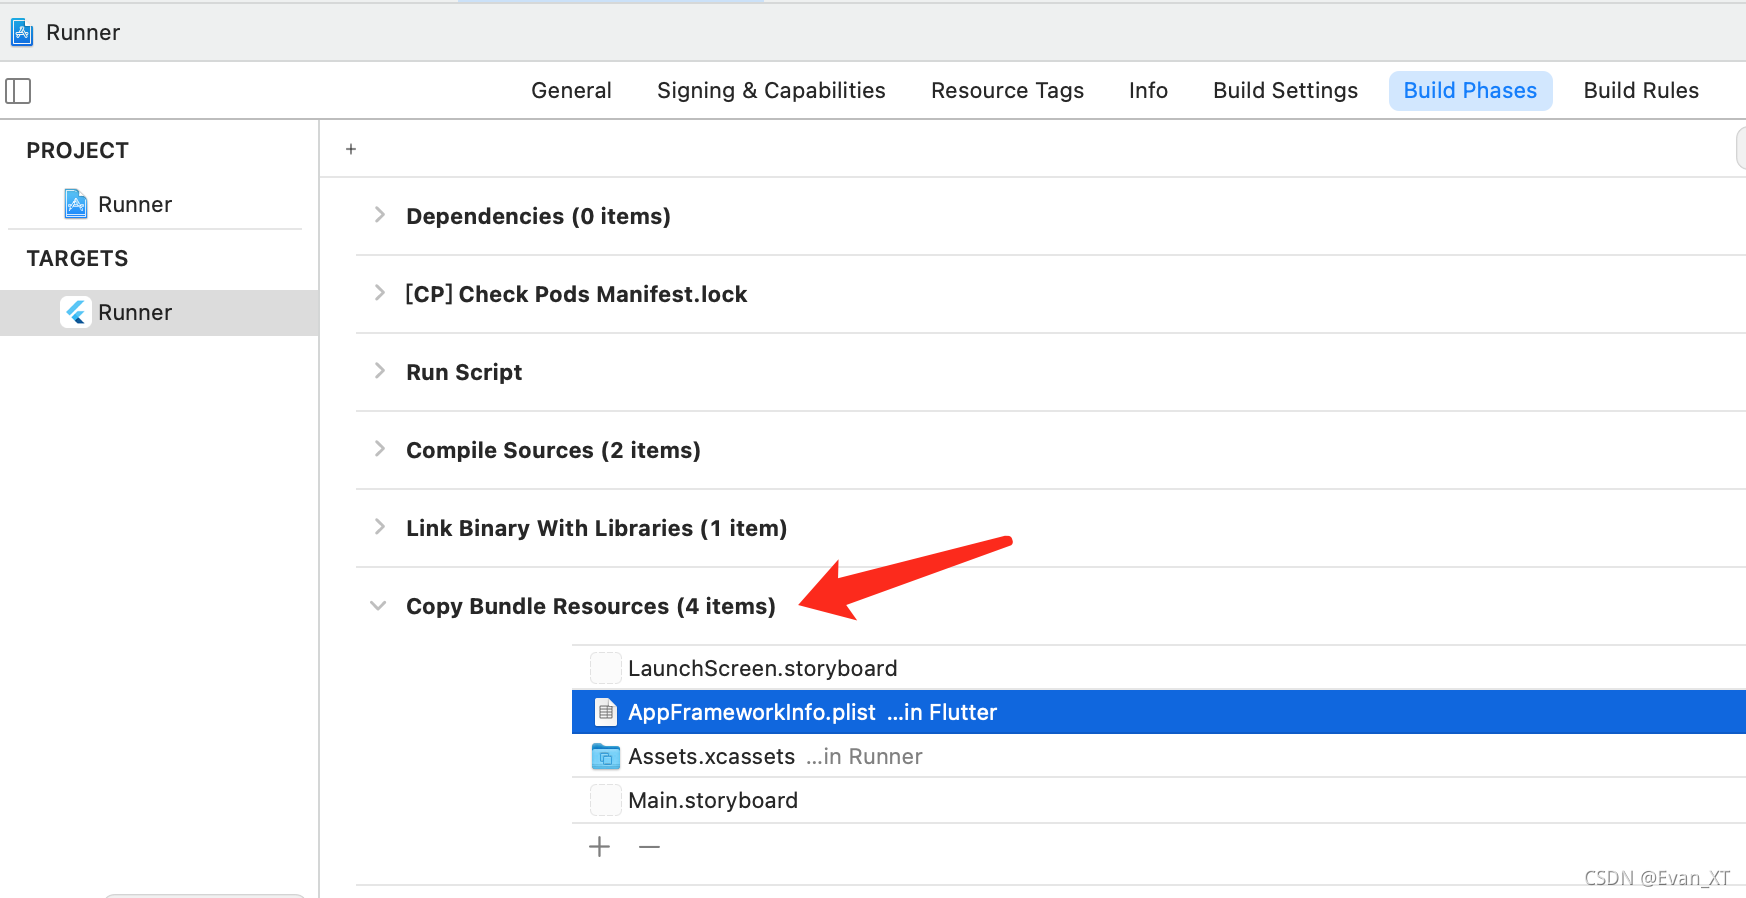
Task: Open the Build Rules tab
Action: [x=1641, y=91]
